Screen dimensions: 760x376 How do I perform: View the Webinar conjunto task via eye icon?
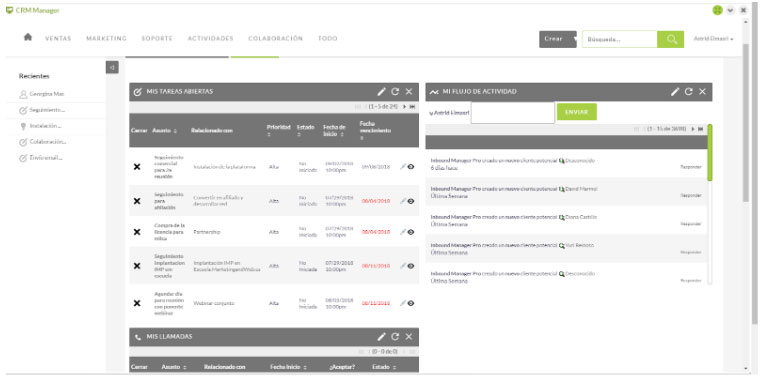click(x=411, y=303)
